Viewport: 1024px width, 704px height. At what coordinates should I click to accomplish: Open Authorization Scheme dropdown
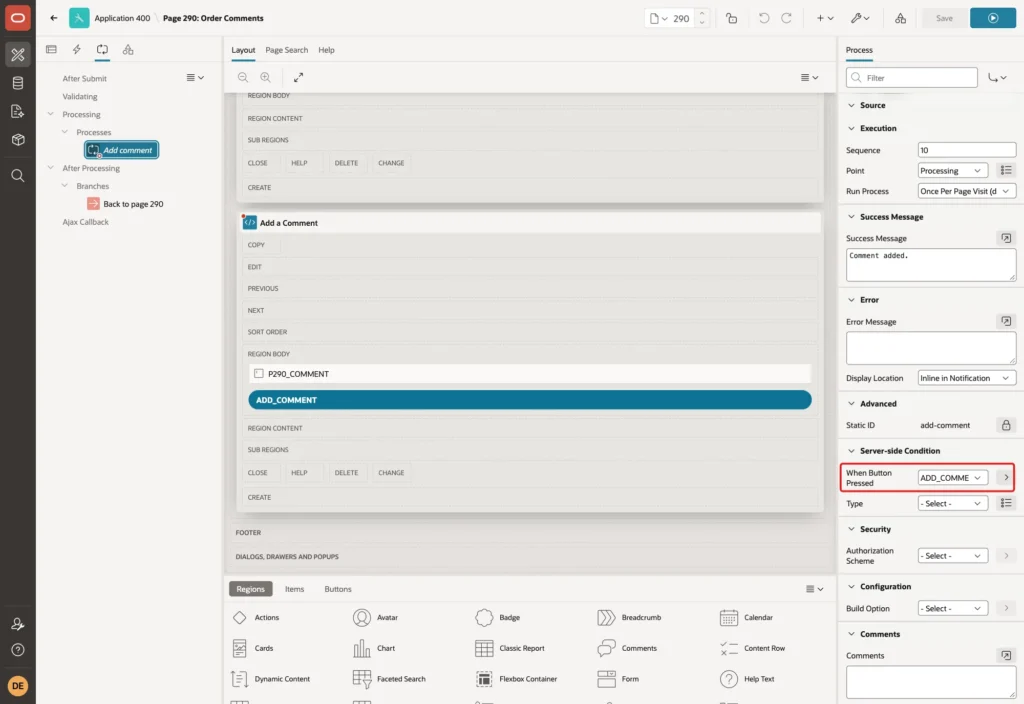(952, 556)
